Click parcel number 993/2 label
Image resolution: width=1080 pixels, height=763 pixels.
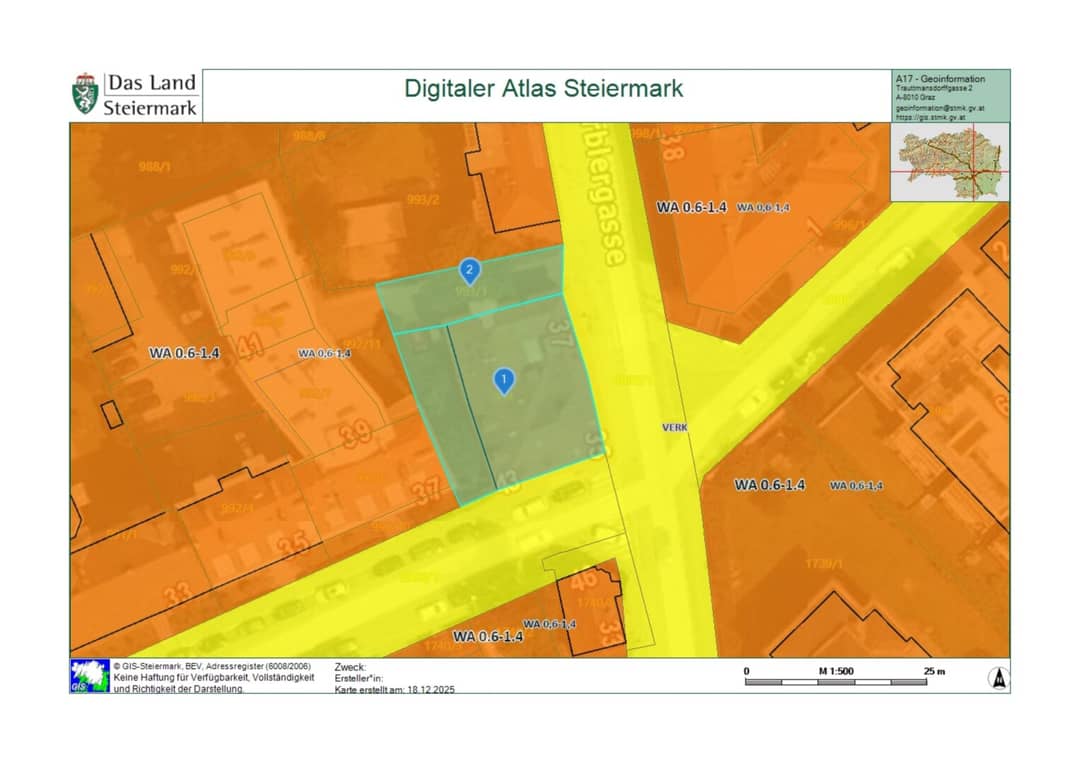(x=423, y=200)
